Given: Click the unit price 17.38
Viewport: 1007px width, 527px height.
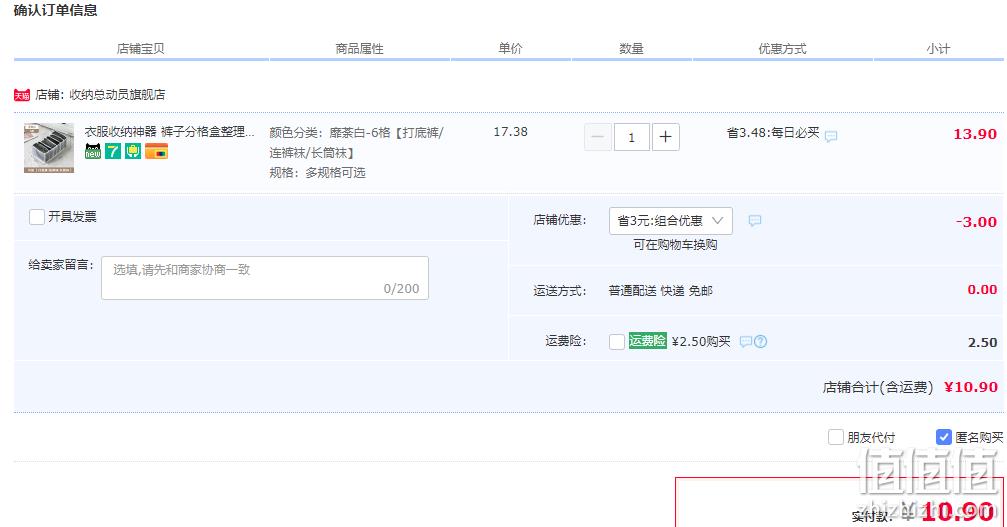Looking at the screenshot, I should coord(511,132).
